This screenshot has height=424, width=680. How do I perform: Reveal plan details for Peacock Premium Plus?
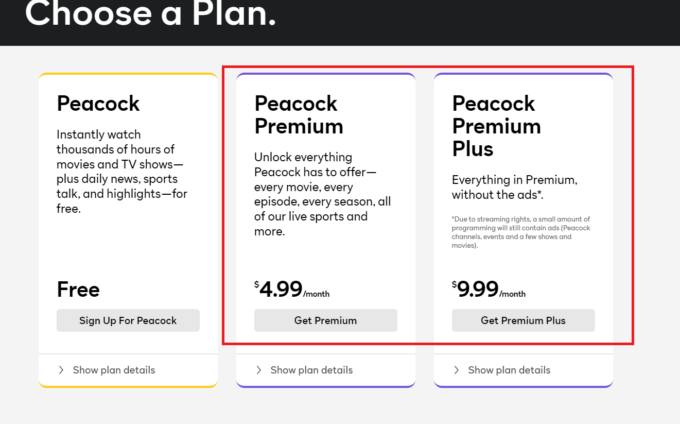pos(509,370)
